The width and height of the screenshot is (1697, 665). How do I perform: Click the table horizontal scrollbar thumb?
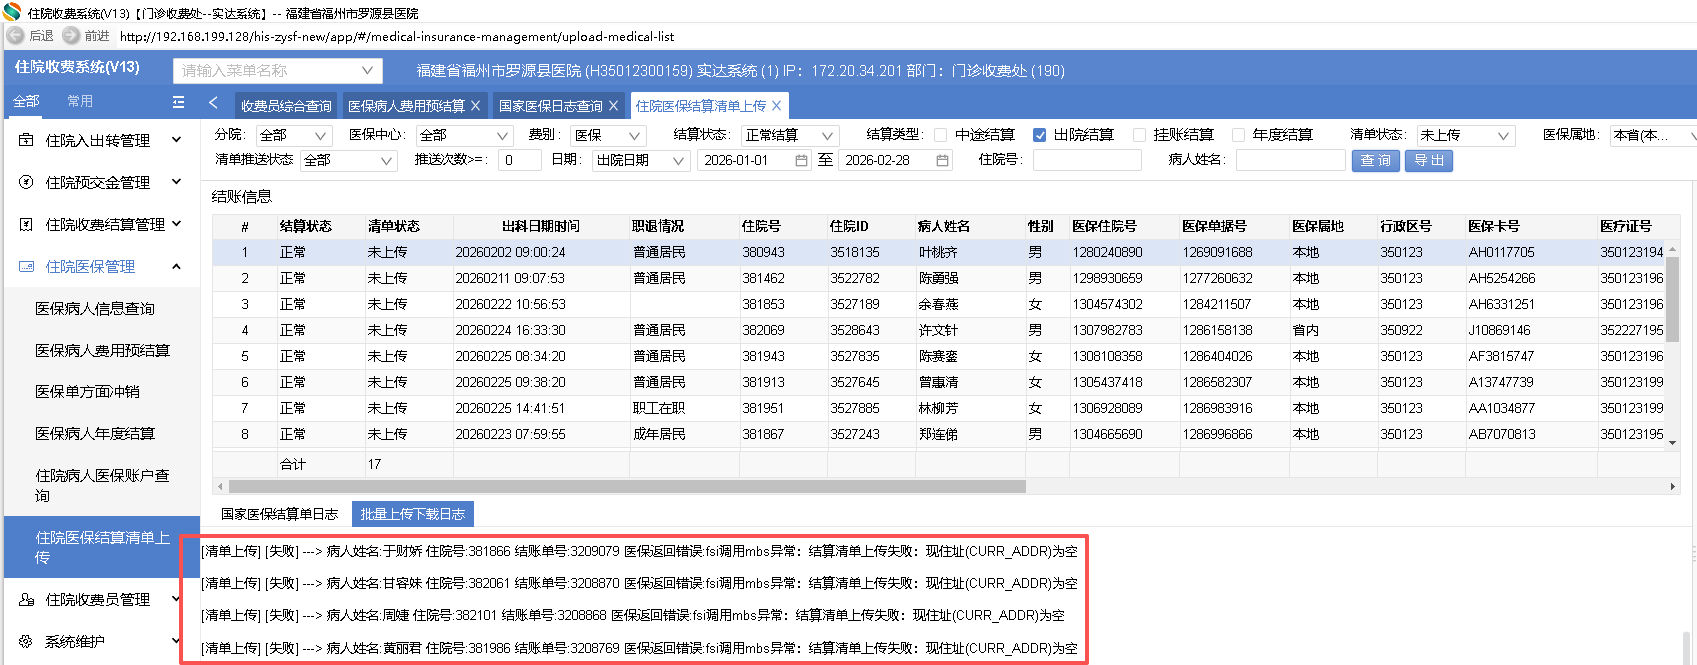click(x=627, y=487)
